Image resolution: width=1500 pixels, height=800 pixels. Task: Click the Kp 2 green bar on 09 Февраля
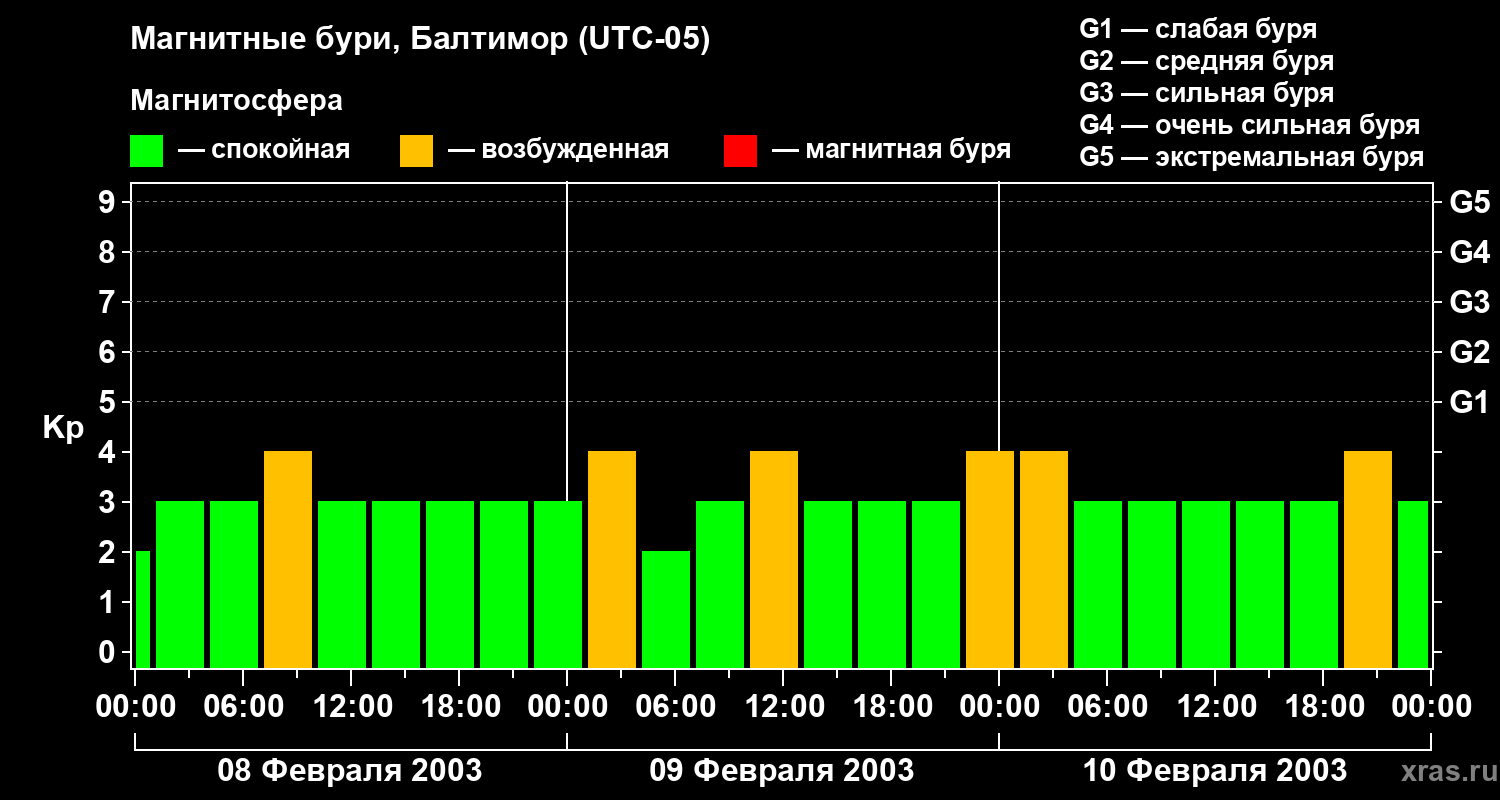pos(666,608)
